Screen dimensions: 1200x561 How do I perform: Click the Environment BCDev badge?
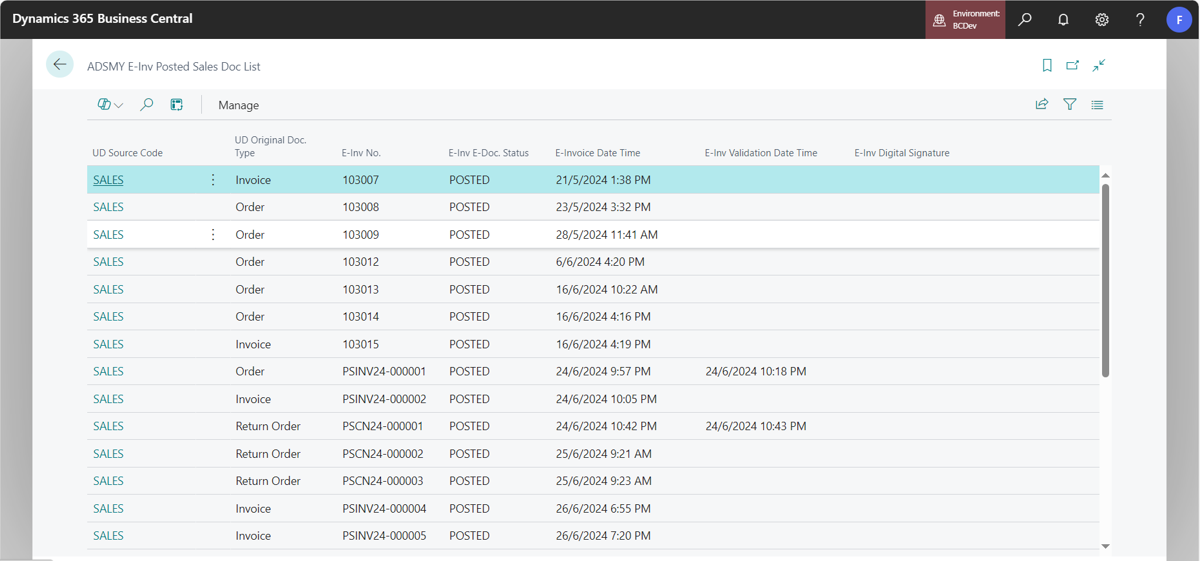coord(966,19)
